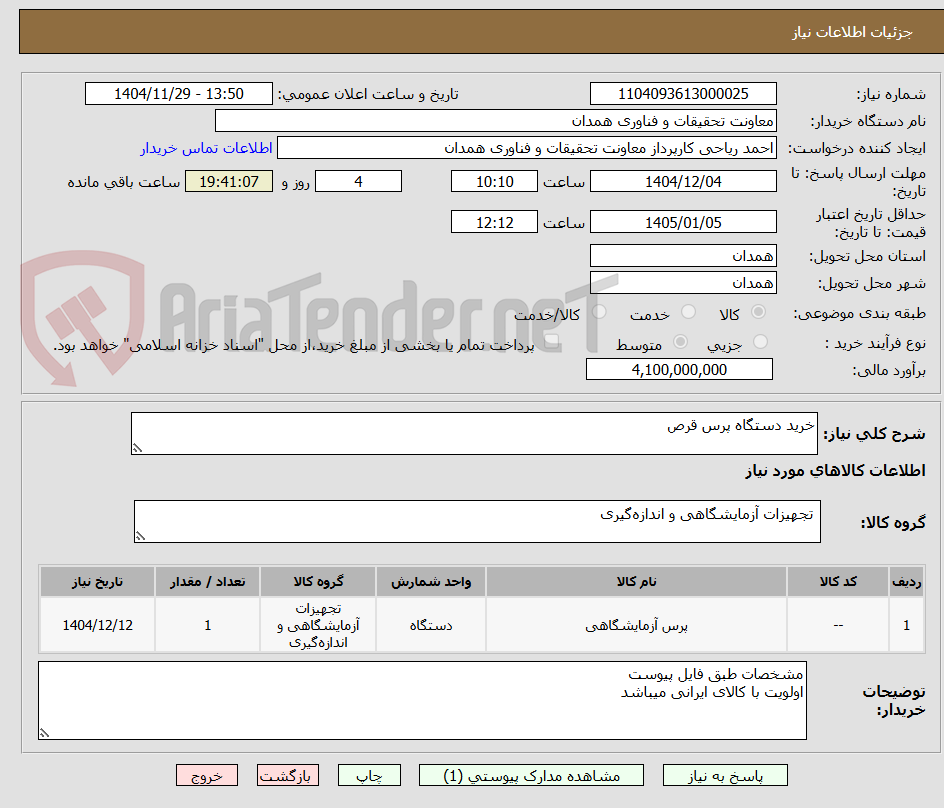
Task: Choose the جزیی purchase type radio
Action: (760, 342)
